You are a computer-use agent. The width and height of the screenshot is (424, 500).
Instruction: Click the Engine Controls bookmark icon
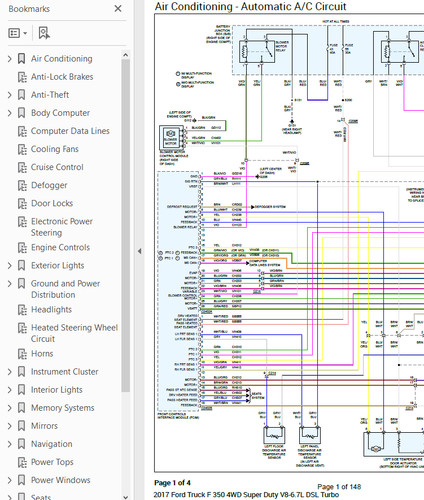point(22,248)
